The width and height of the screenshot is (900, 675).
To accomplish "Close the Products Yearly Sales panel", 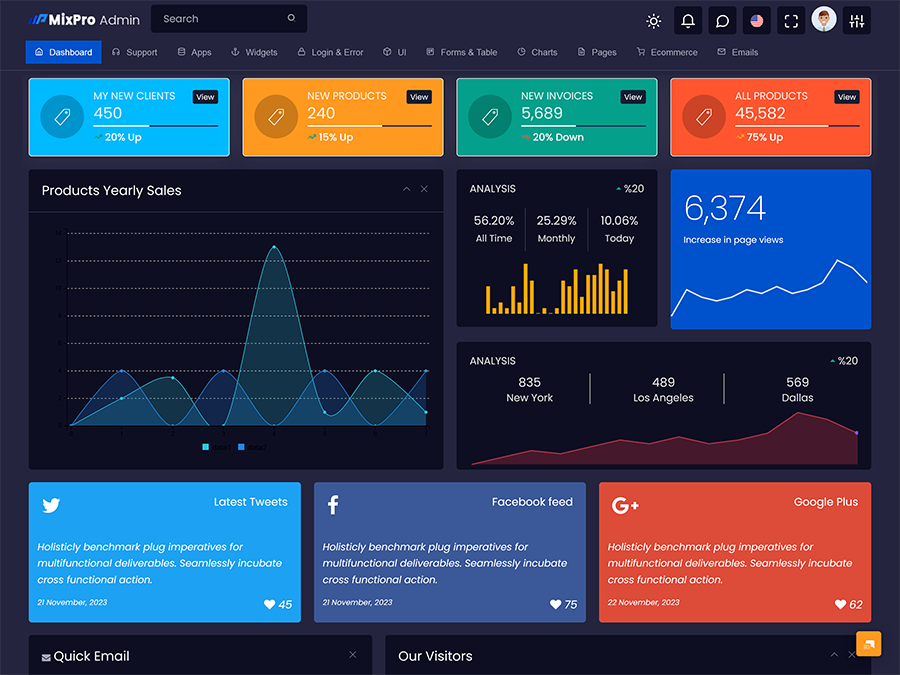I will coord(424,189).
